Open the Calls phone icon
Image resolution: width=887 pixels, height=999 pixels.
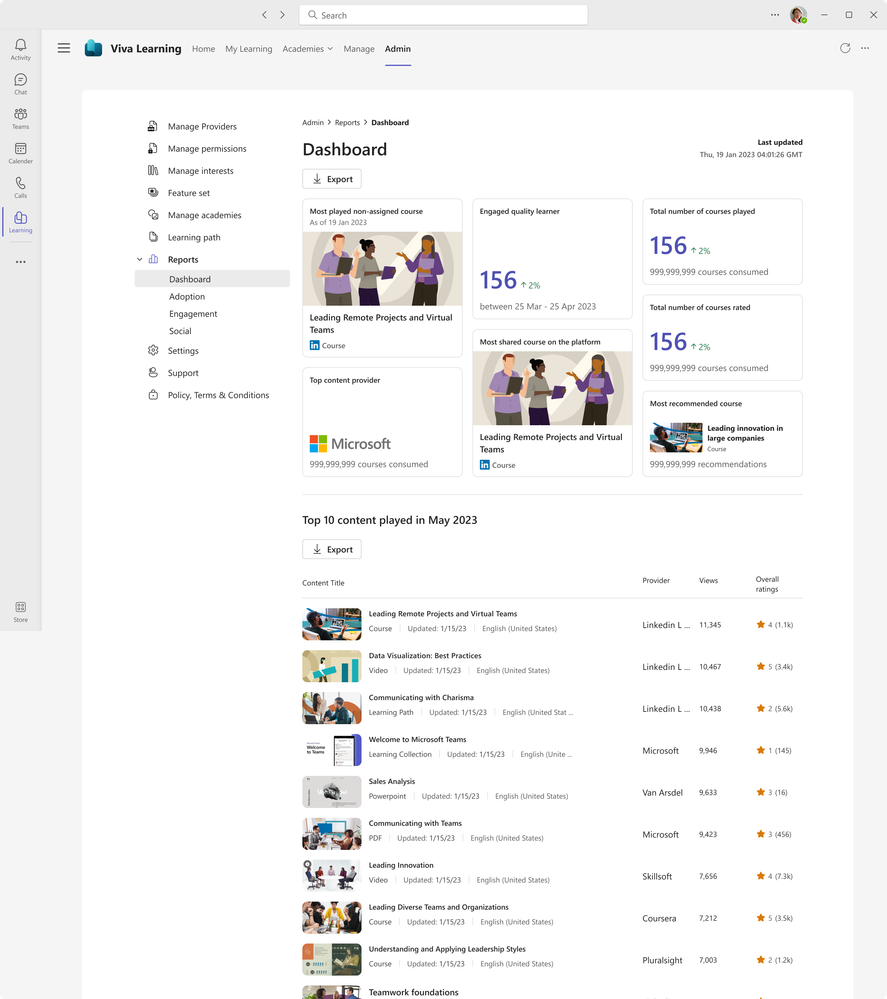click(x=20, y=183)
